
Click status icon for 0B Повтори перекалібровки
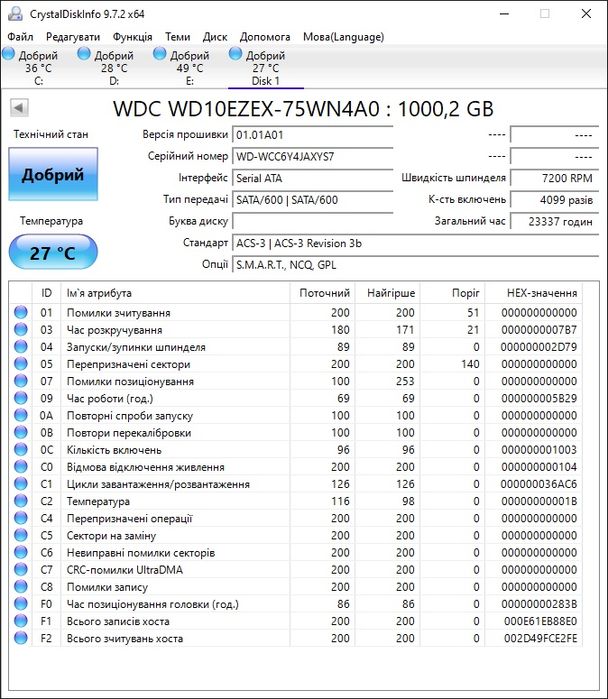click(21, 432)
